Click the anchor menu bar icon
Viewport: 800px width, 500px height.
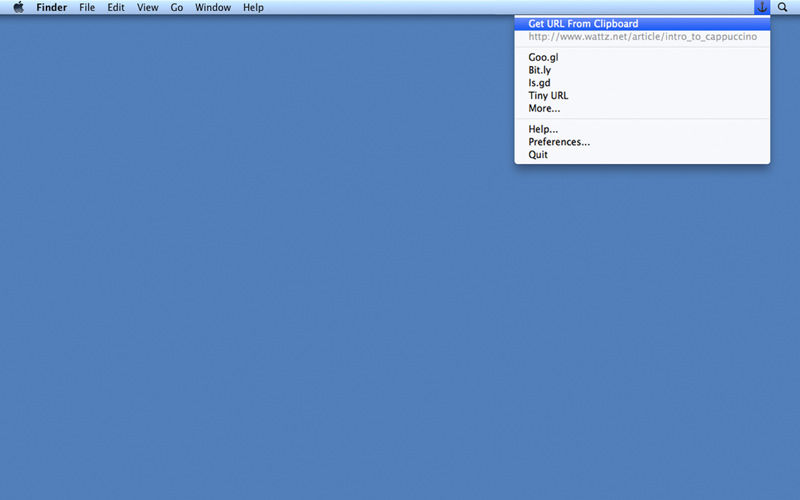tap(762, 7)
